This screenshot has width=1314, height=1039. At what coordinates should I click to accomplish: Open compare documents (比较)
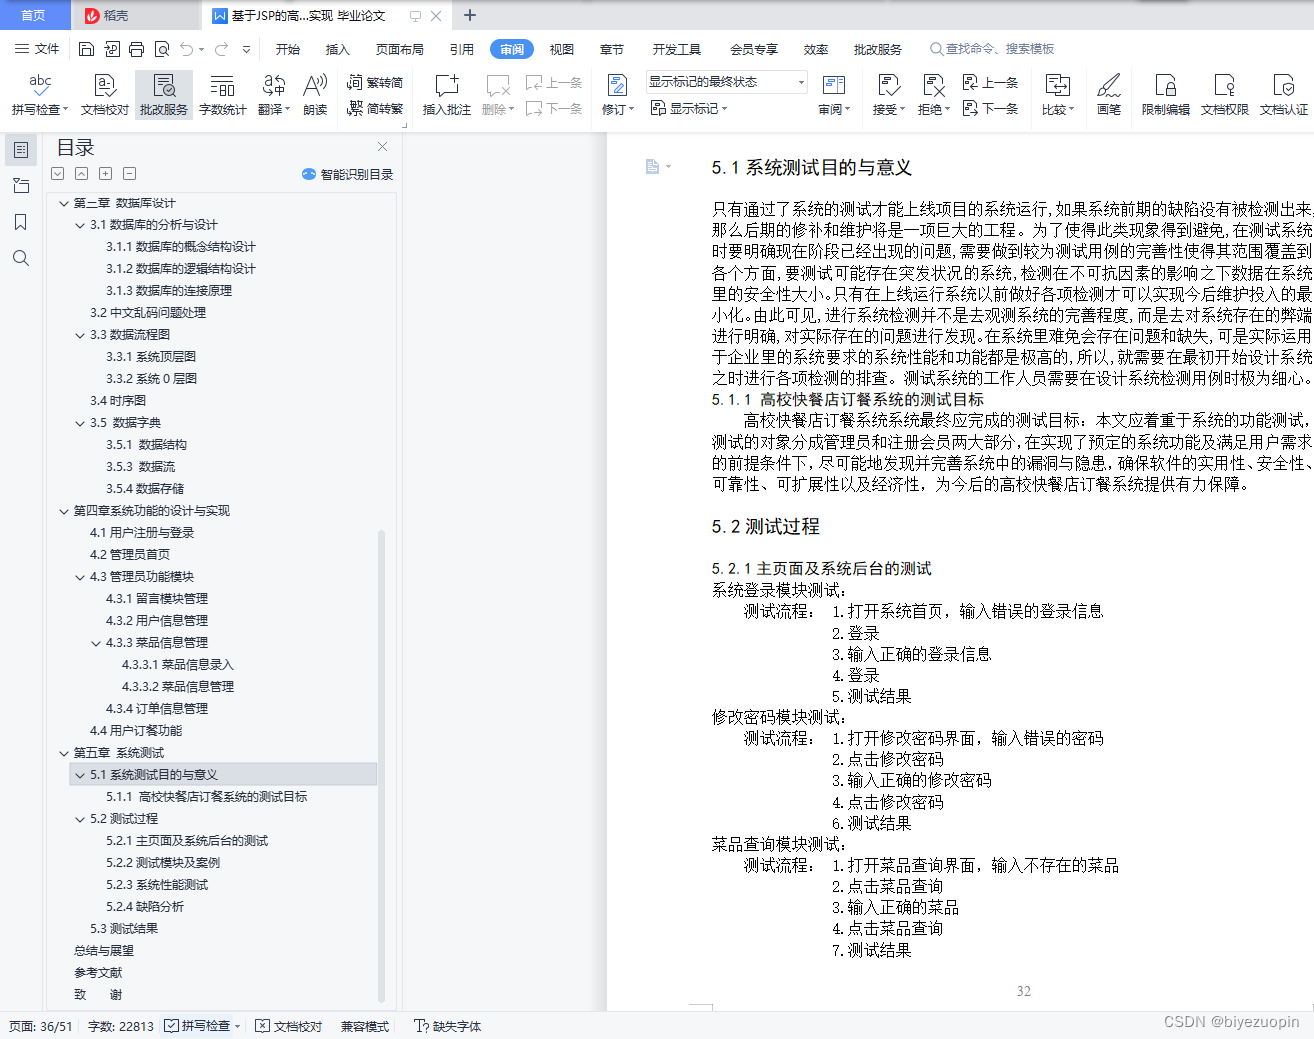[x=1057, y=94]
